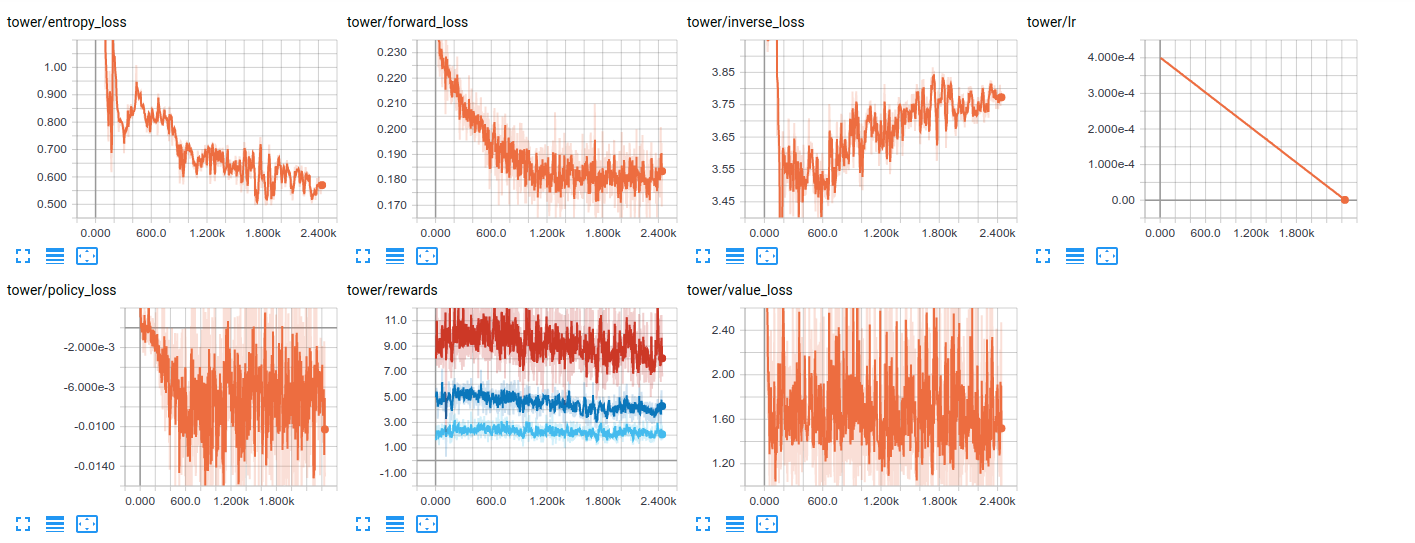Fit domain to data on tower/lr chart
This screenshot has width=1415, height=543.
[1107, 256]
